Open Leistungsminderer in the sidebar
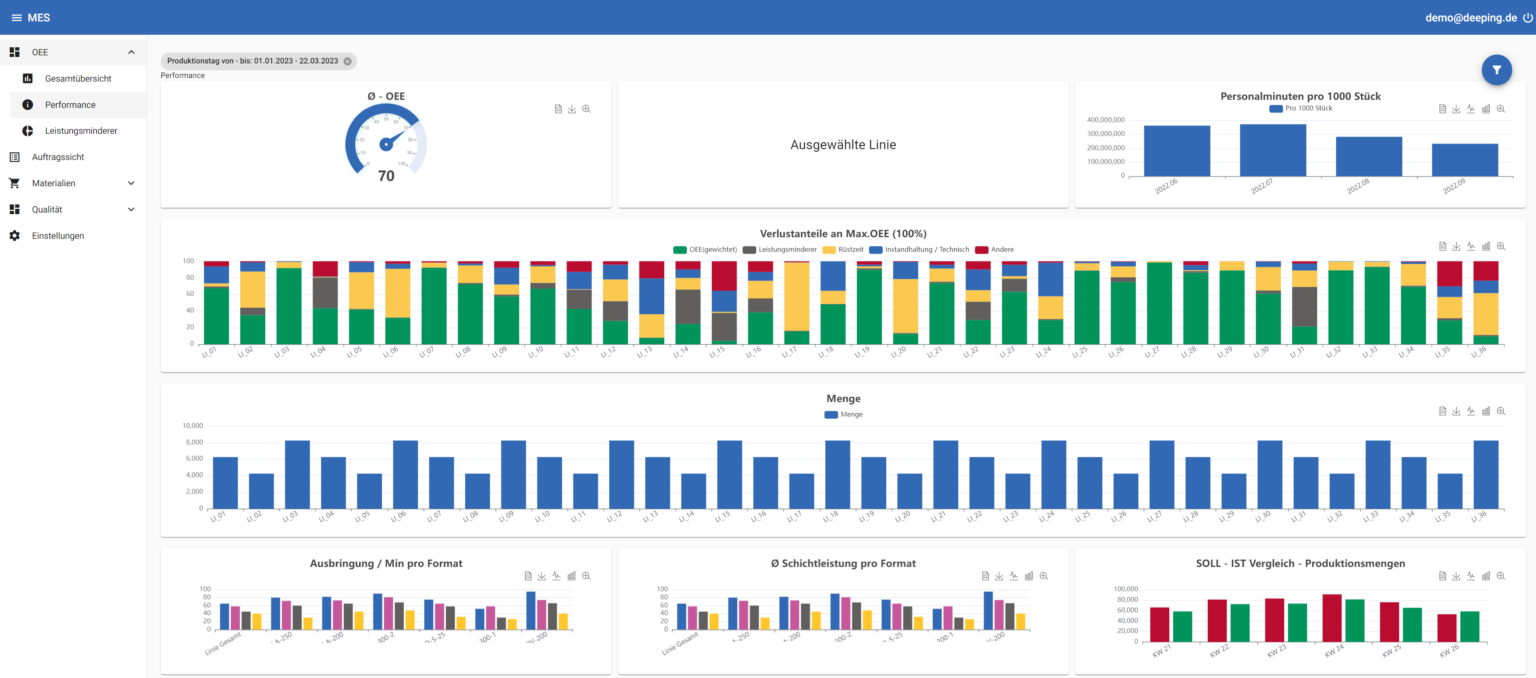Image resolution: width=1536 pixels, height=678 pixels. [81, 131]
